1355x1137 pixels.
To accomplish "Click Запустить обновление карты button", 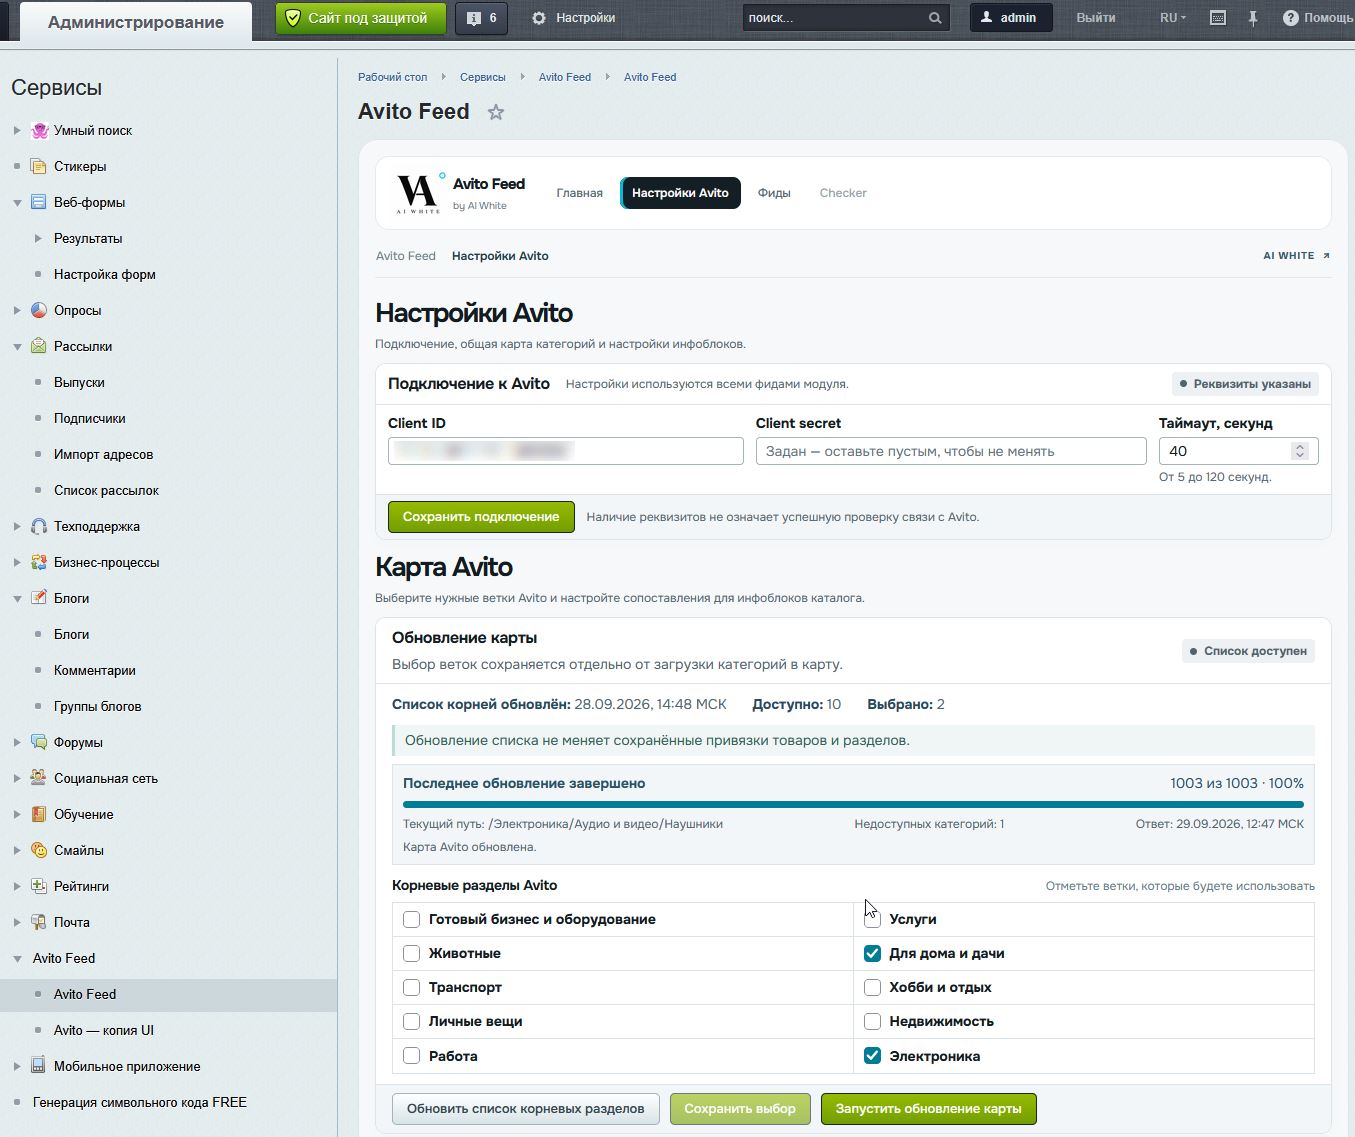I will coord(928,1109).
